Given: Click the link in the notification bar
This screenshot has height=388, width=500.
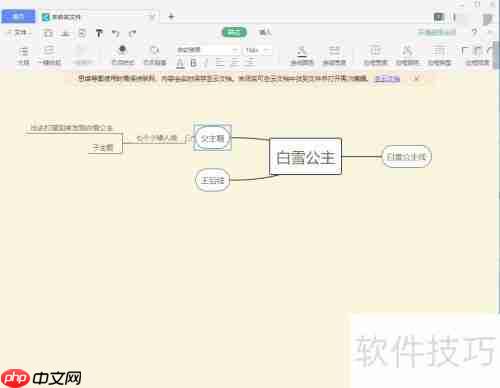Looking at the screenshot, I should pyautogui.click(x=387, y=79).
